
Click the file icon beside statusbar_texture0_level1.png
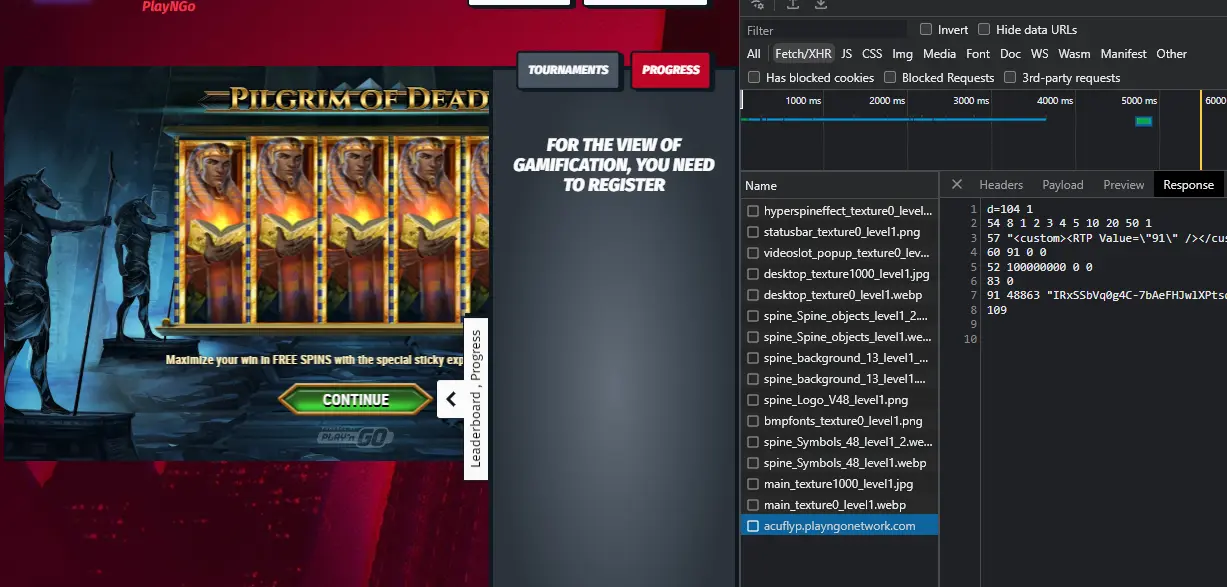[753, 232]
